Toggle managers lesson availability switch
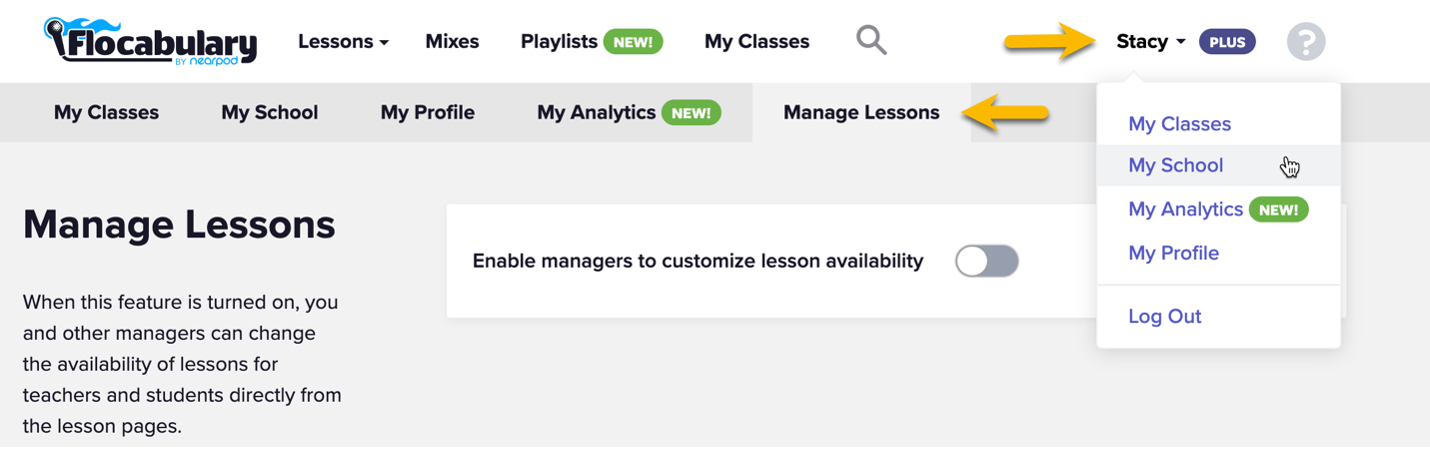1430x452 pixels. tap(986, 262)
